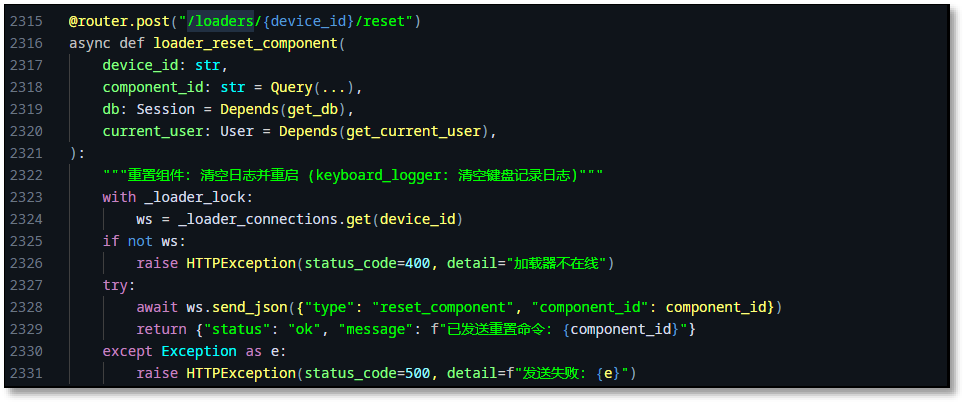
Task: Click line number 2327
Action: (x=26, y=285)
